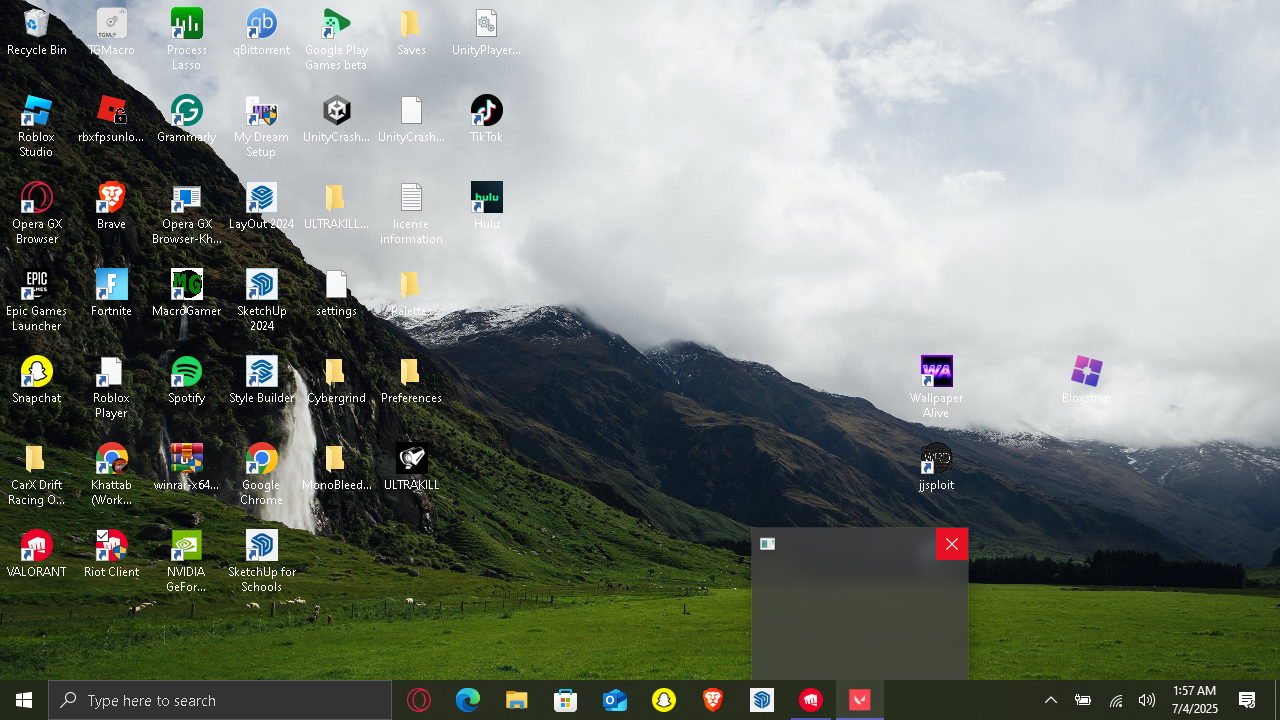Close the taskbar preview thumbnail
The image size is (1280, 720).
[x=952, y=544]
